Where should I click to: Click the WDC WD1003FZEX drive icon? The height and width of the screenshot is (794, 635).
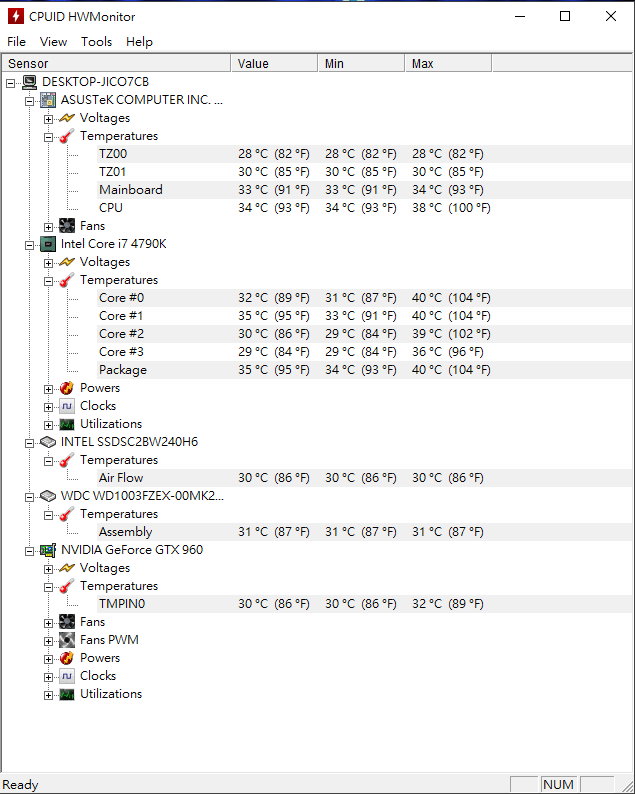coord(48,496)
